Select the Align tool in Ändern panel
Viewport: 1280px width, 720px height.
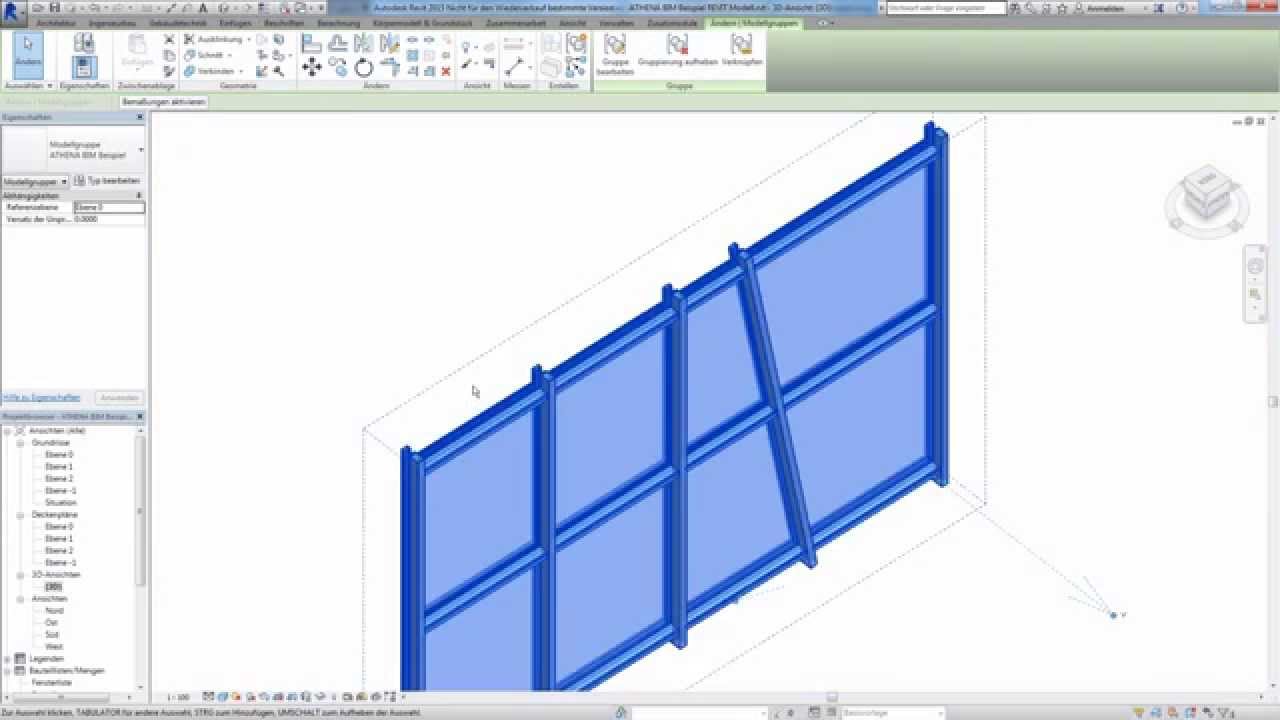point(312,43)
